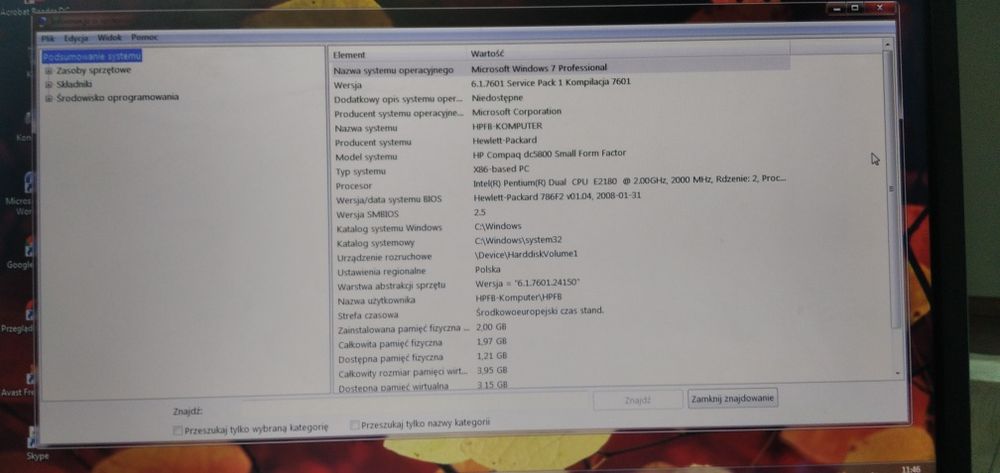Screen dimensions: 1000x473
Task: Select the Wersja SMBIOS row
Action: coord(561,214)
